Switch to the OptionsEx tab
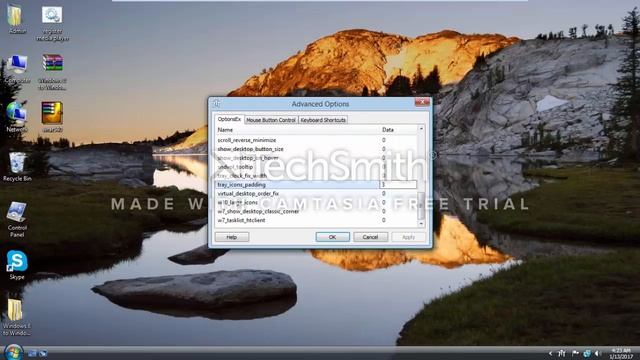 click(229, 119)
